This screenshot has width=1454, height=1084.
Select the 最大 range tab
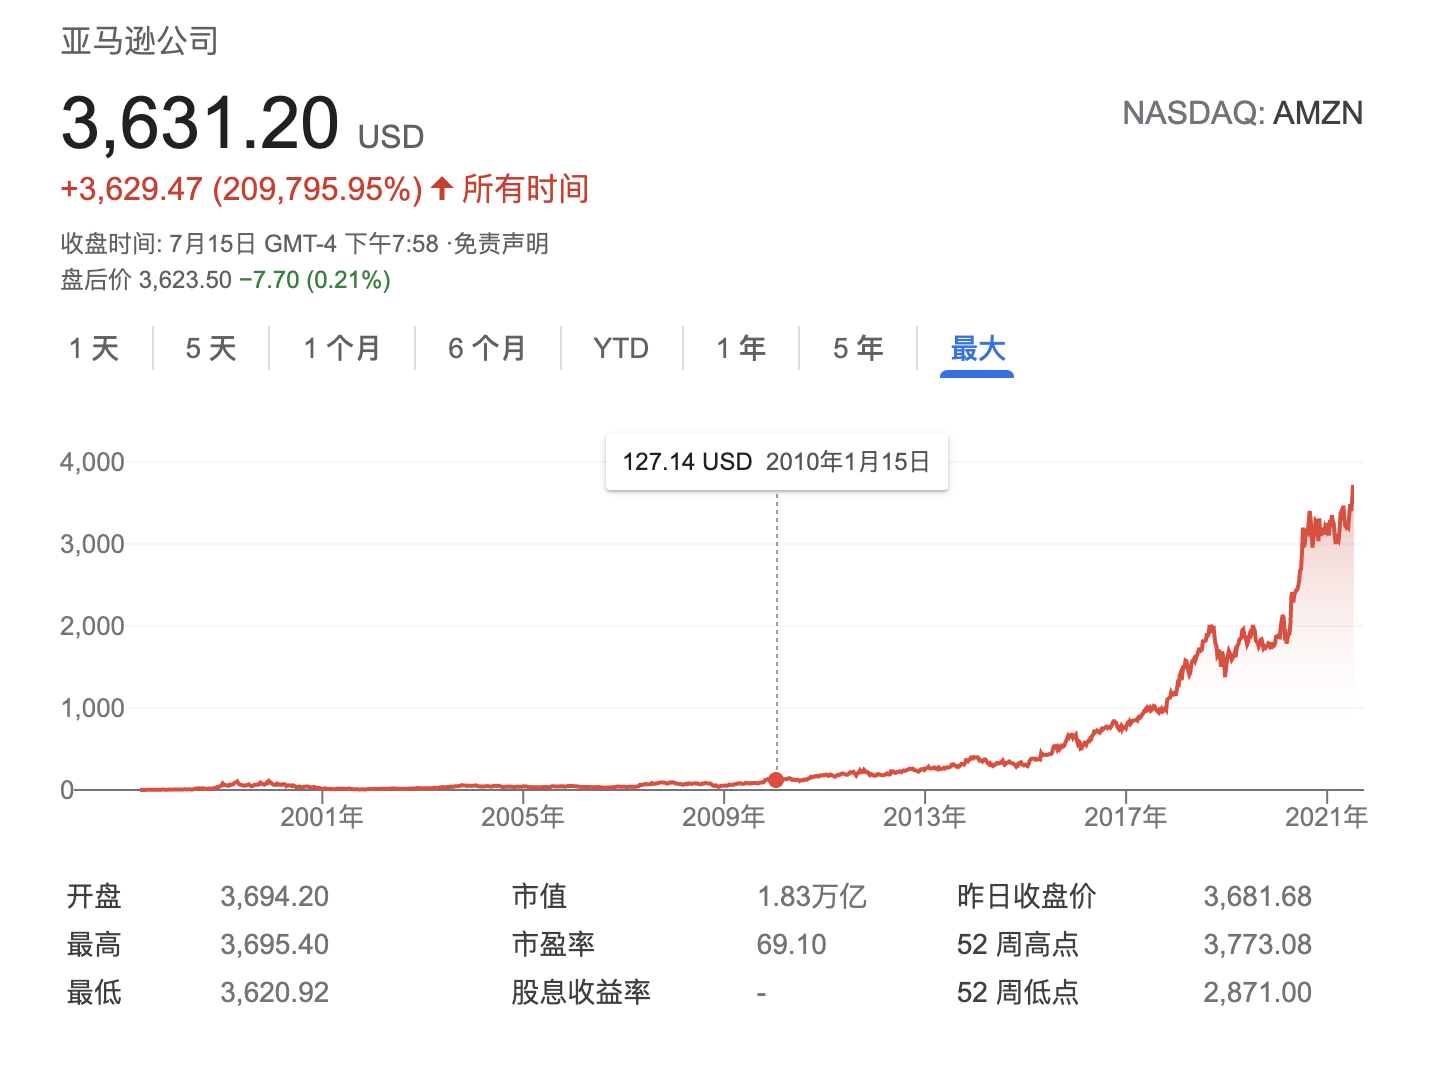point(977,348)
